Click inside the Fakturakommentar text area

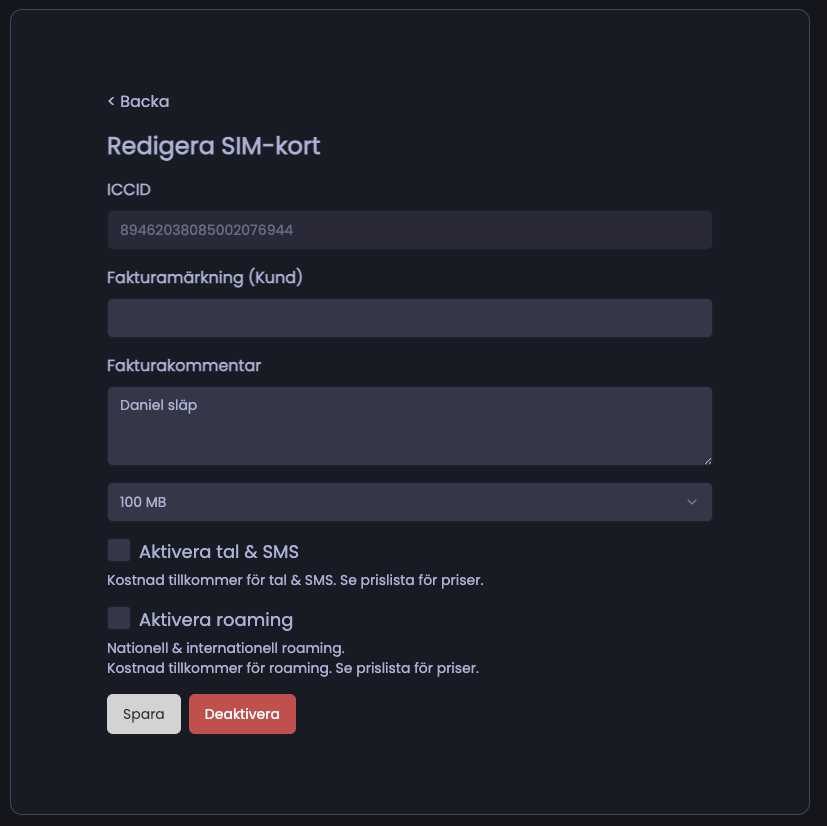tap(409, 426)
